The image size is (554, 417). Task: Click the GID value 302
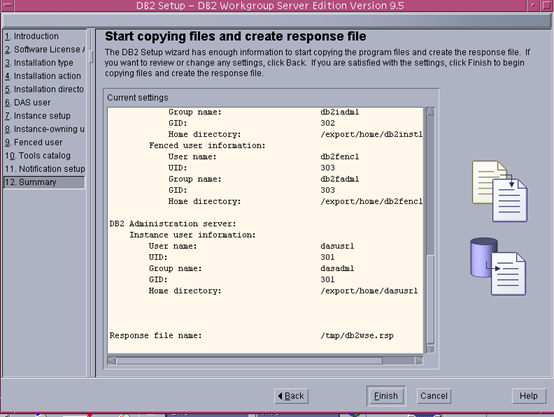[328, 123]
